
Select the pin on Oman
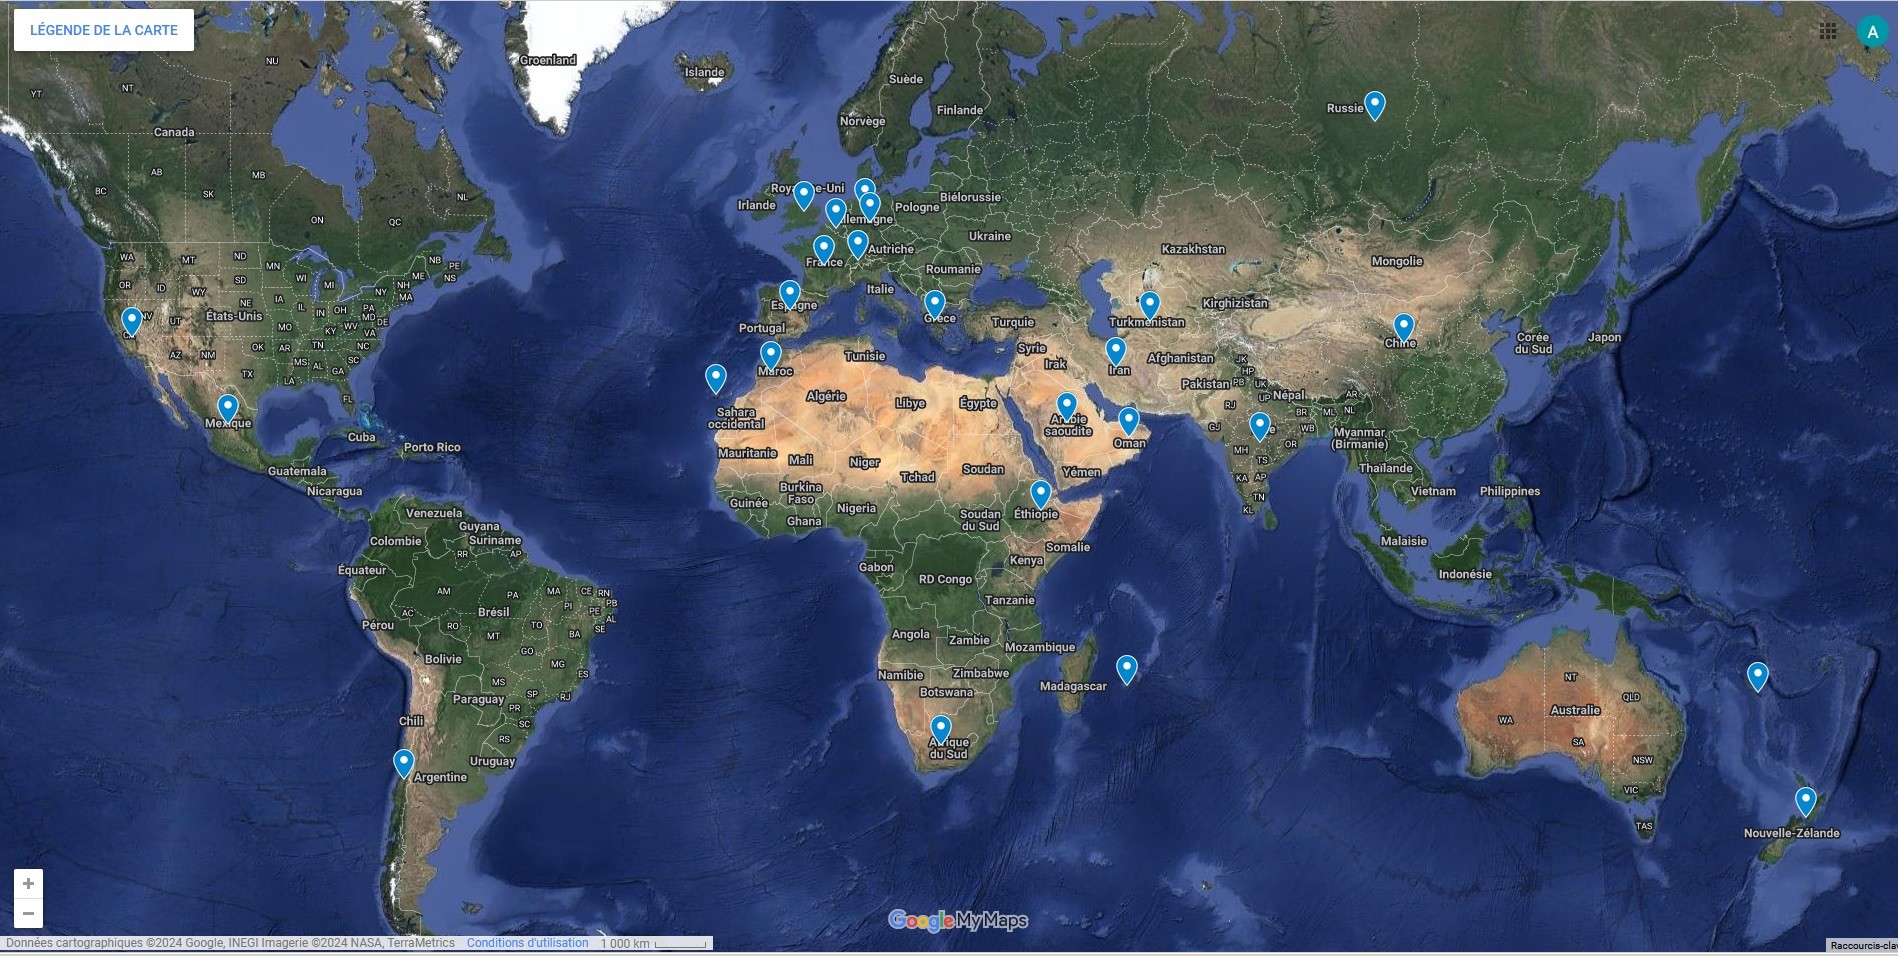(1129, 420)
